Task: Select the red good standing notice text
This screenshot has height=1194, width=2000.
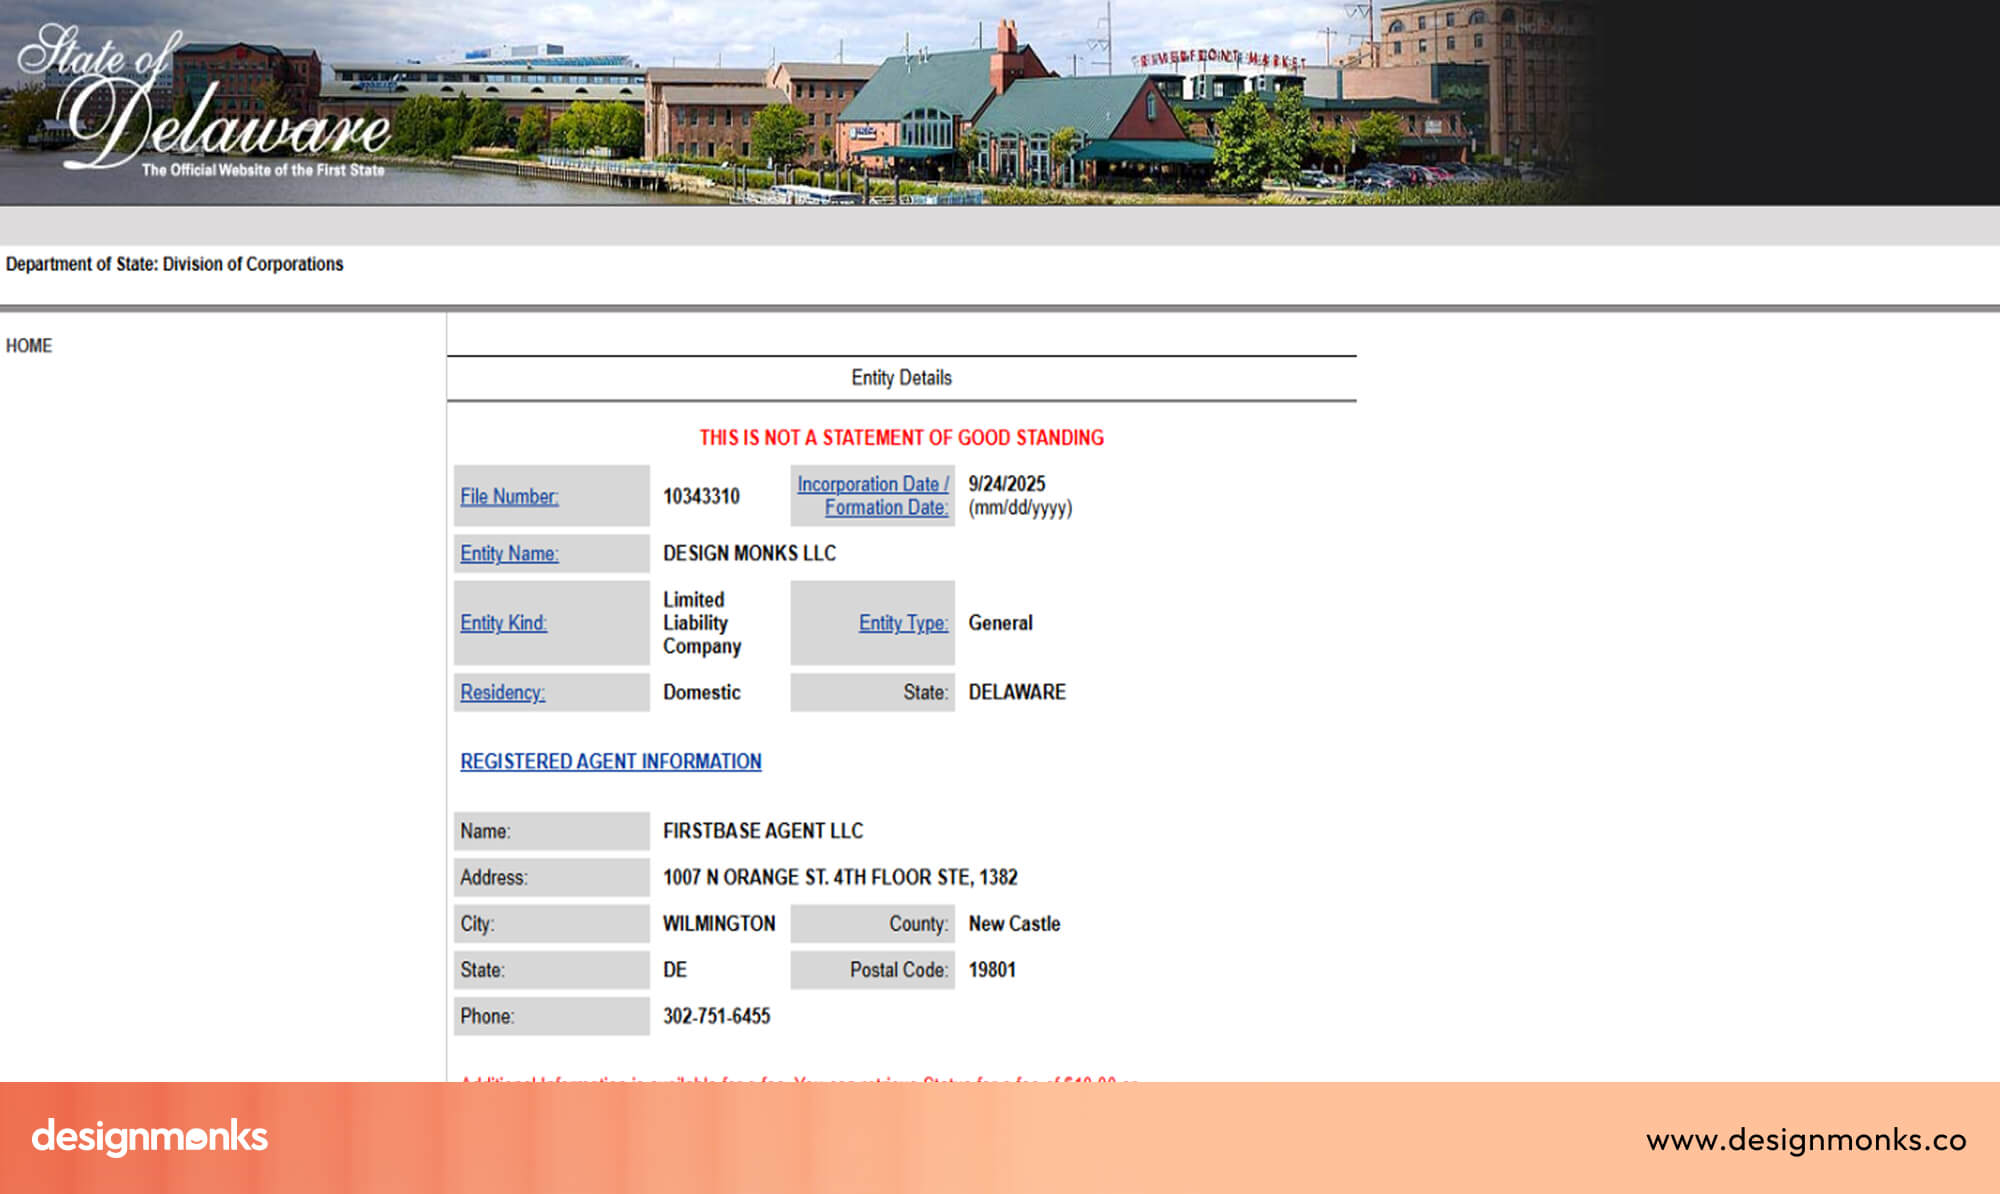Action: click(901, 438)
